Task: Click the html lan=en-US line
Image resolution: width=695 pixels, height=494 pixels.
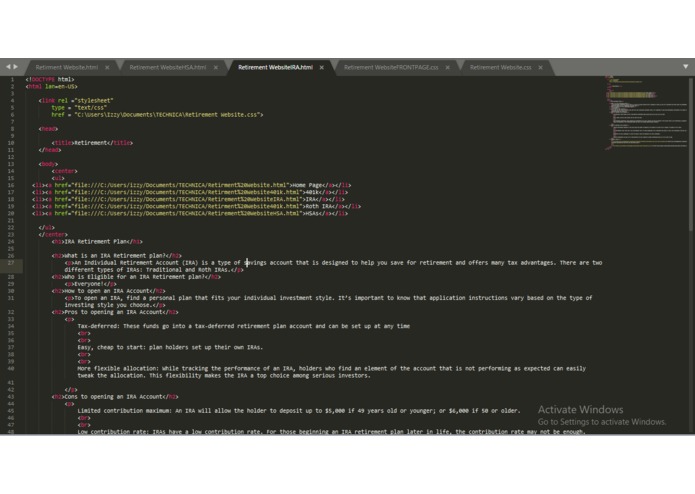Action: pos(51,86)
